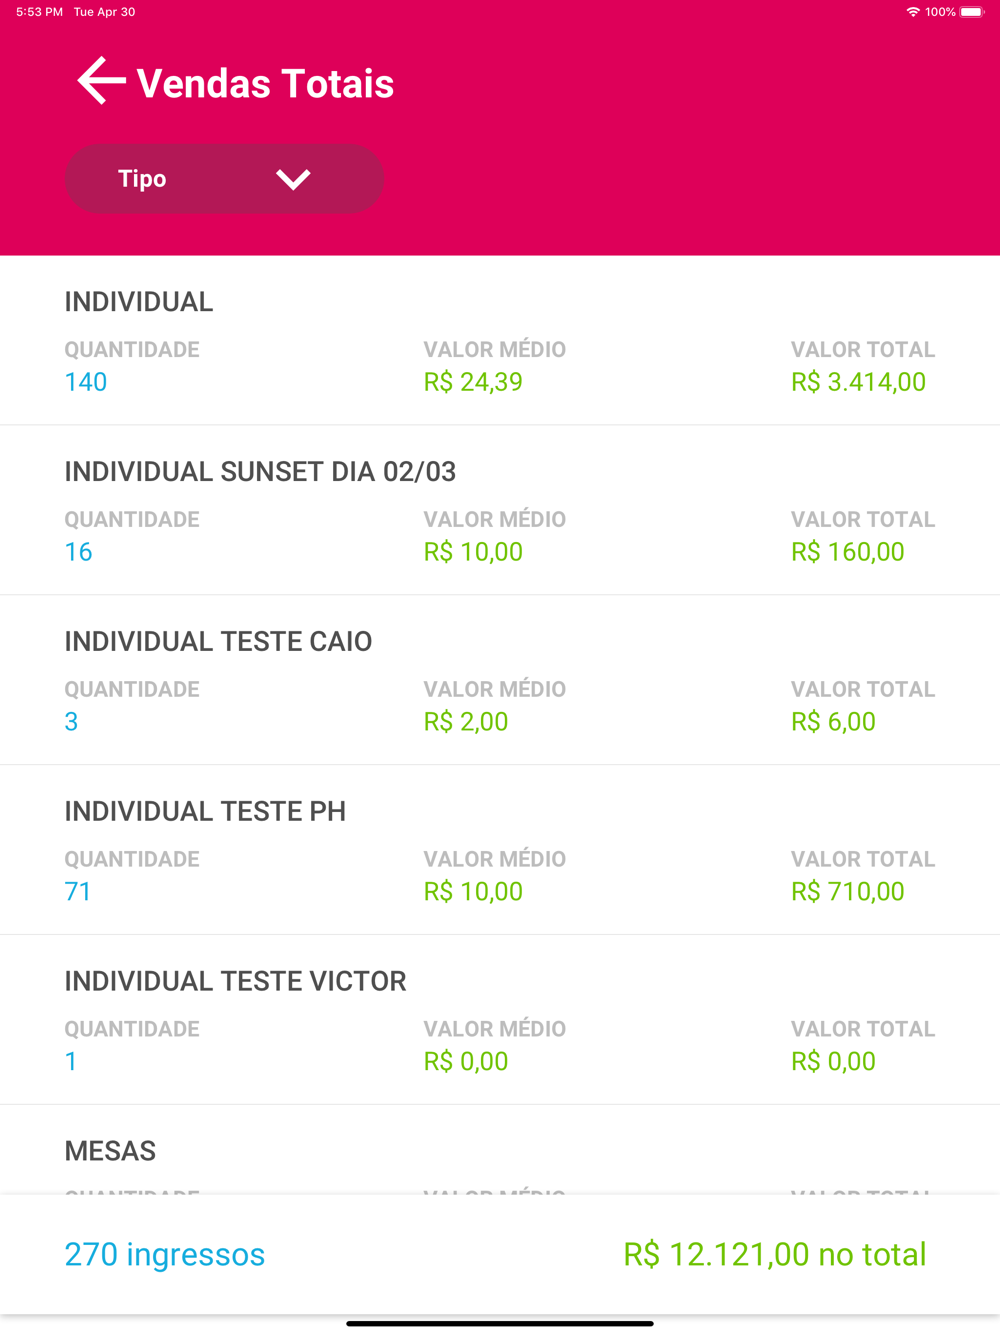Tap the R$ 710,00 total value

[848, 892]
